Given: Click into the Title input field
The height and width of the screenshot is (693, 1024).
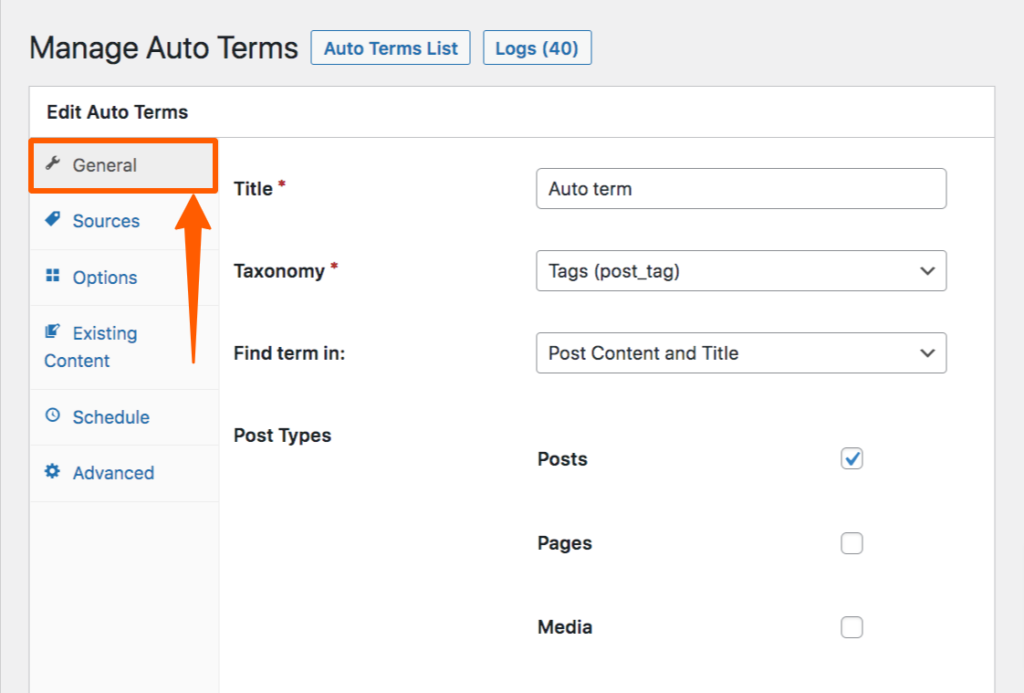Looking at the screenshot, I should [x=741, y=189].
